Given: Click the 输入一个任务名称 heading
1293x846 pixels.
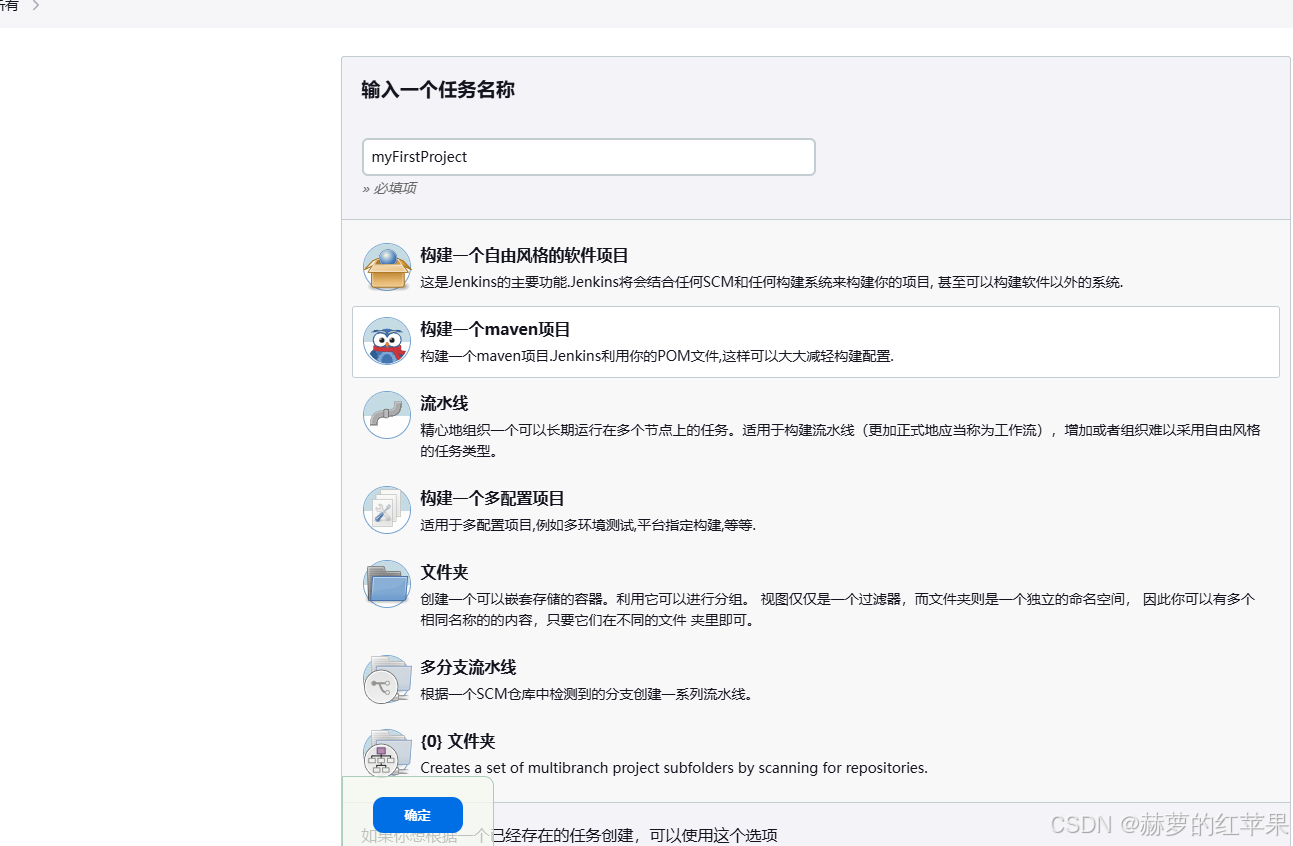Looking at the screenshot, I should click(x=438, y=90).
